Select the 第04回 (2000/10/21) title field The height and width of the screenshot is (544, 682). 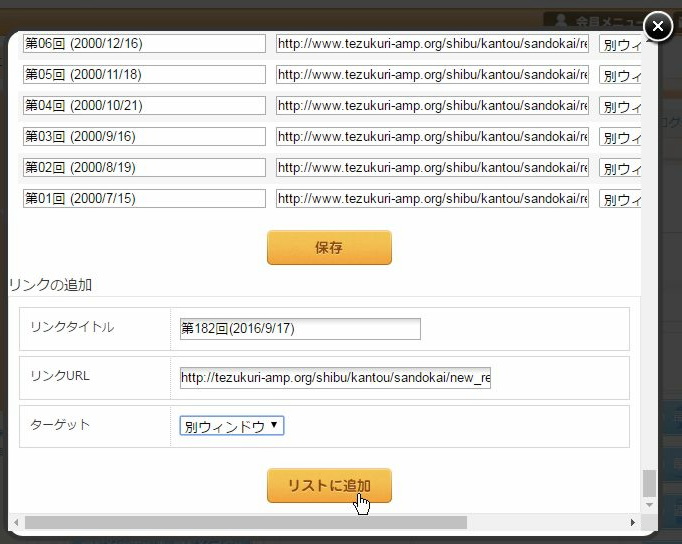[x=144, y=106]
